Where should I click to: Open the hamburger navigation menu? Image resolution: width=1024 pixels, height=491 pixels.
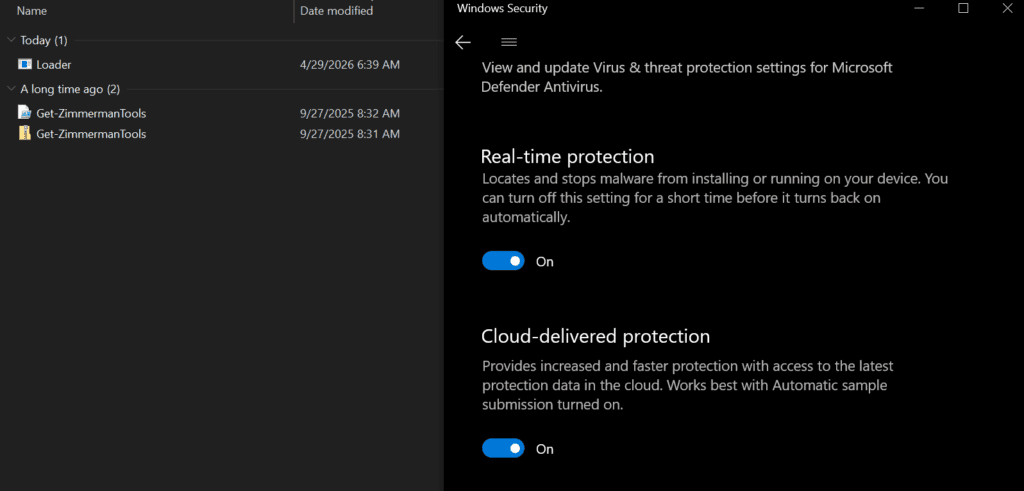tap(509, 42)
